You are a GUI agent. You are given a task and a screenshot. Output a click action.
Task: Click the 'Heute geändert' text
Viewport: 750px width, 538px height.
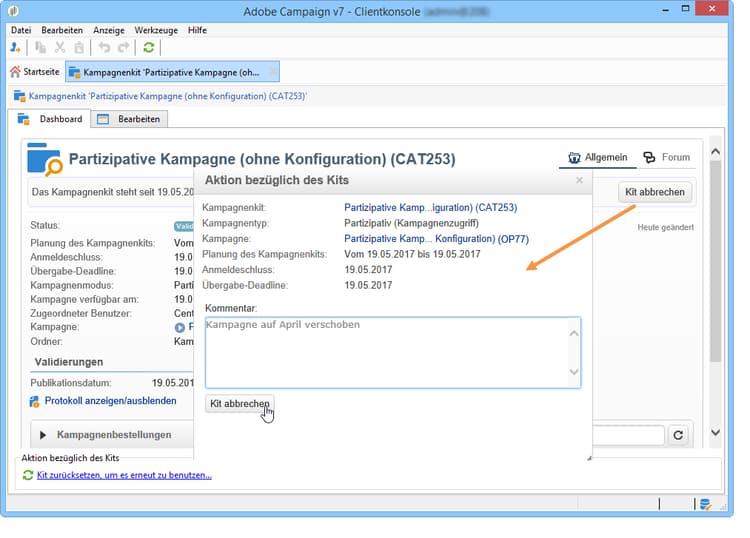click(665, 227)
